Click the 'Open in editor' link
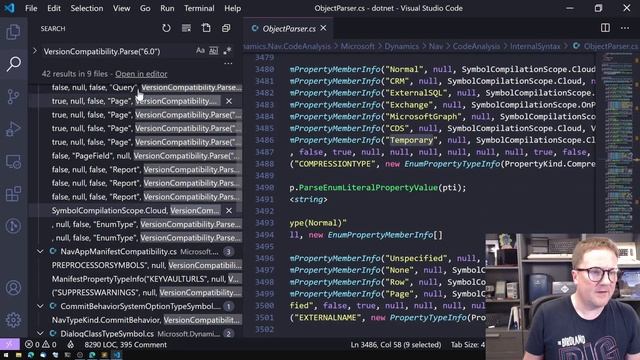Screen dimensions: 640x360 [141, 74]
